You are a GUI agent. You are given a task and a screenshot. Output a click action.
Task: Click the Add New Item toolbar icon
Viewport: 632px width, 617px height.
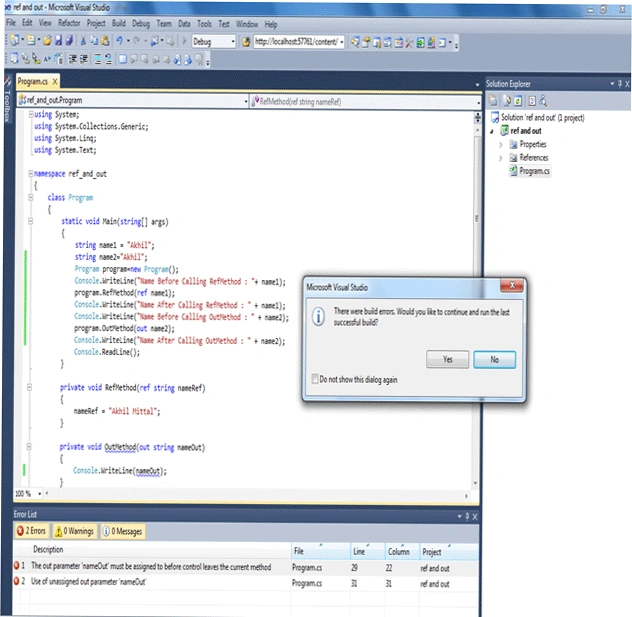pos(31,40)
